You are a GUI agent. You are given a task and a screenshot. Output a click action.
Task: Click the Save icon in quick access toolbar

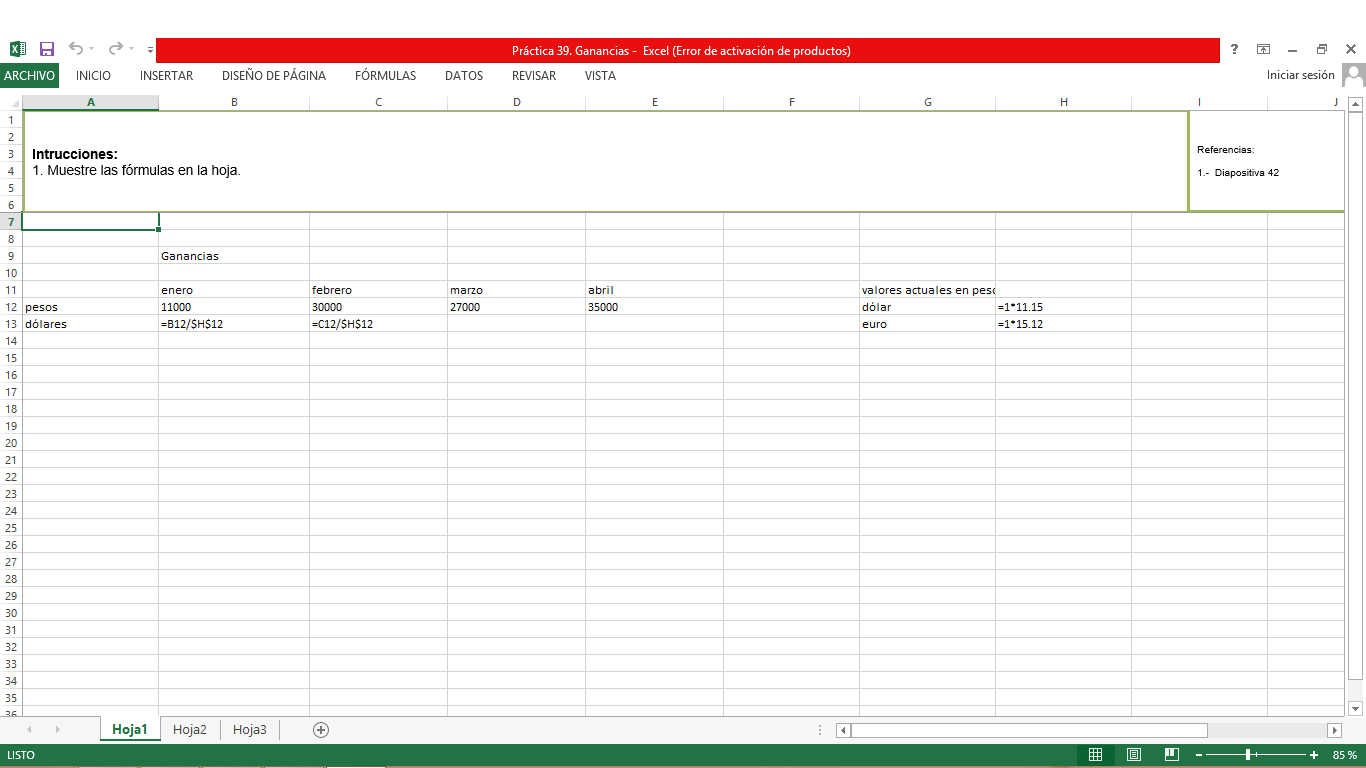click(x=47, y=49)
